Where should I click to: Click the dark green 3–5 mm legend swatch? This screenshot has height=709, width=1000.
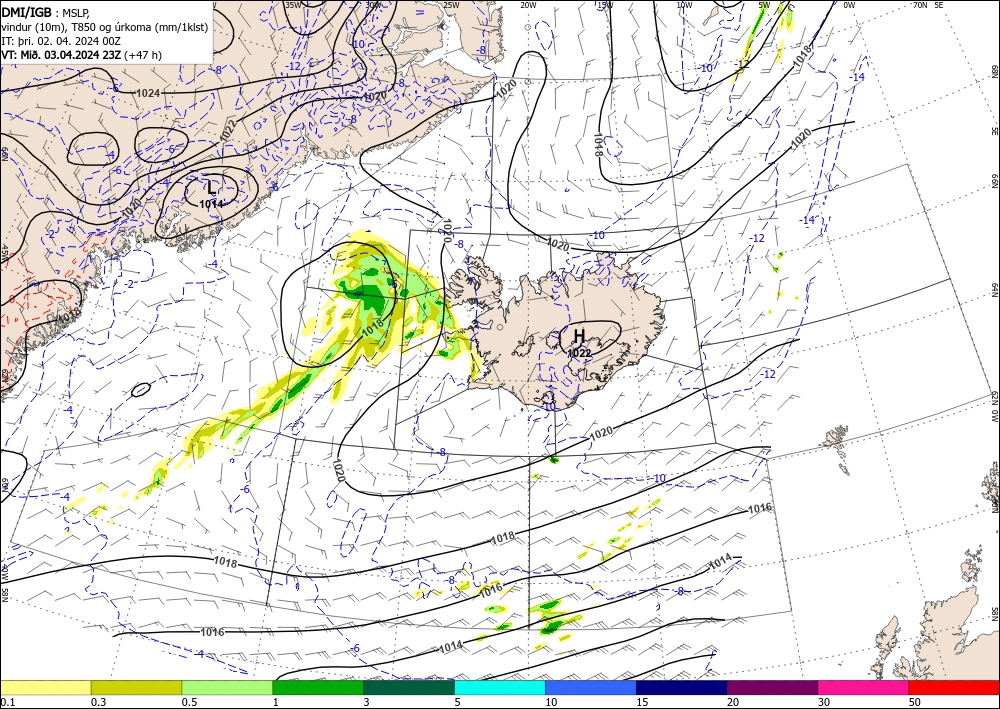tap(409, 687)
